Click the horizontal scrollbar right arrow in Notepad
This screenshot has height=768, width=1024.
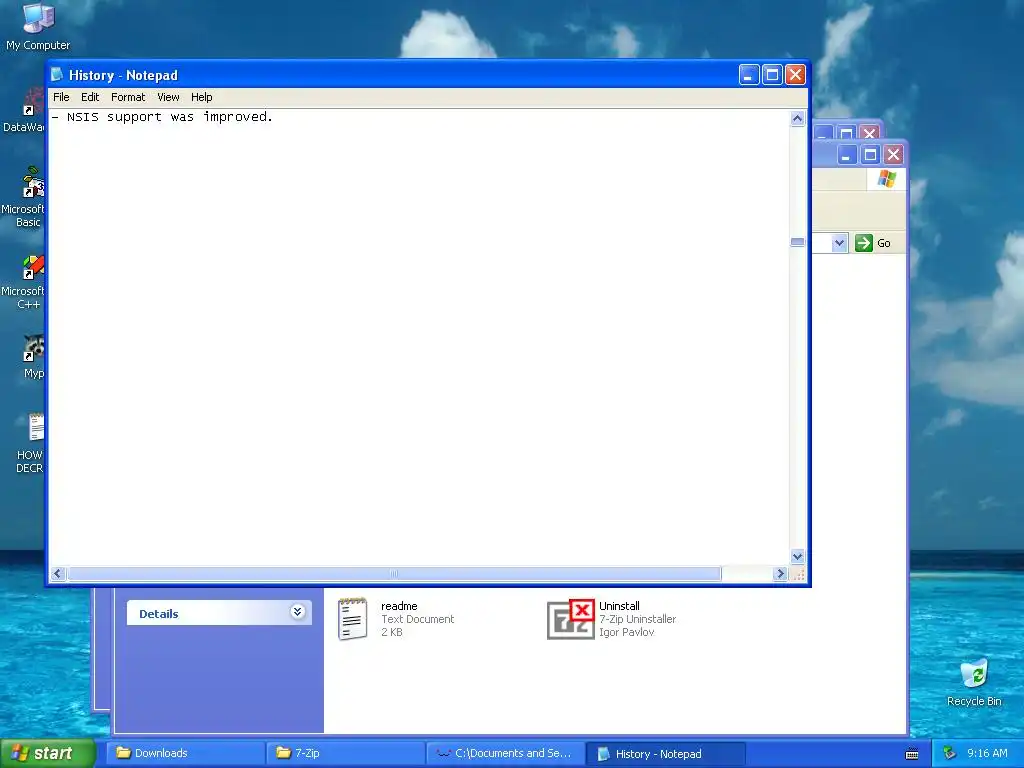[x=780, y=573]
